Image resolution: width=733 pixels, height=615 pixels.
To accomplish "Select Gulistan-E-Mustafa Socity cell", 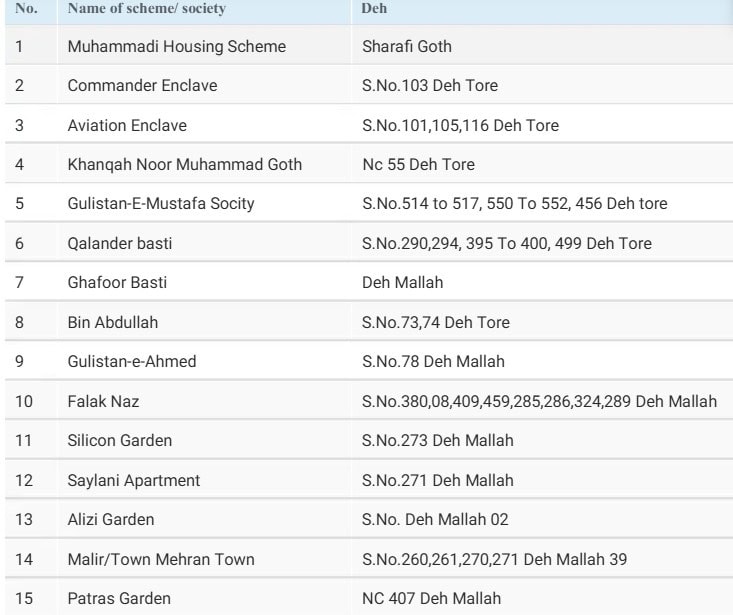I will point(161,204).
